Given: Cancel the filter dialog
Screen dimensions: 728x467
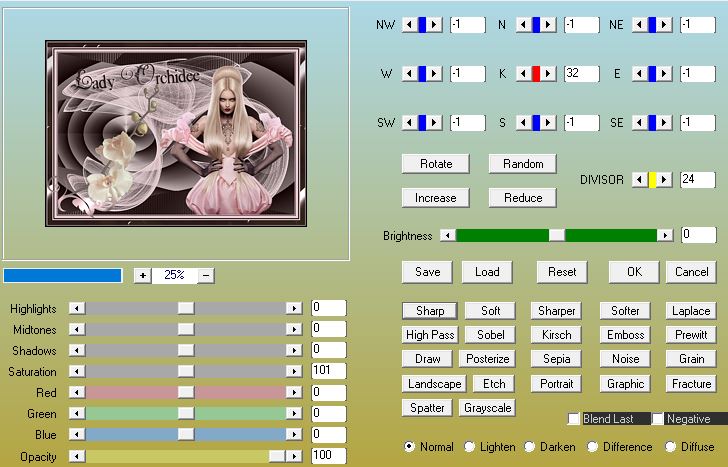Looking at the screenshot, I should (691, 272).
